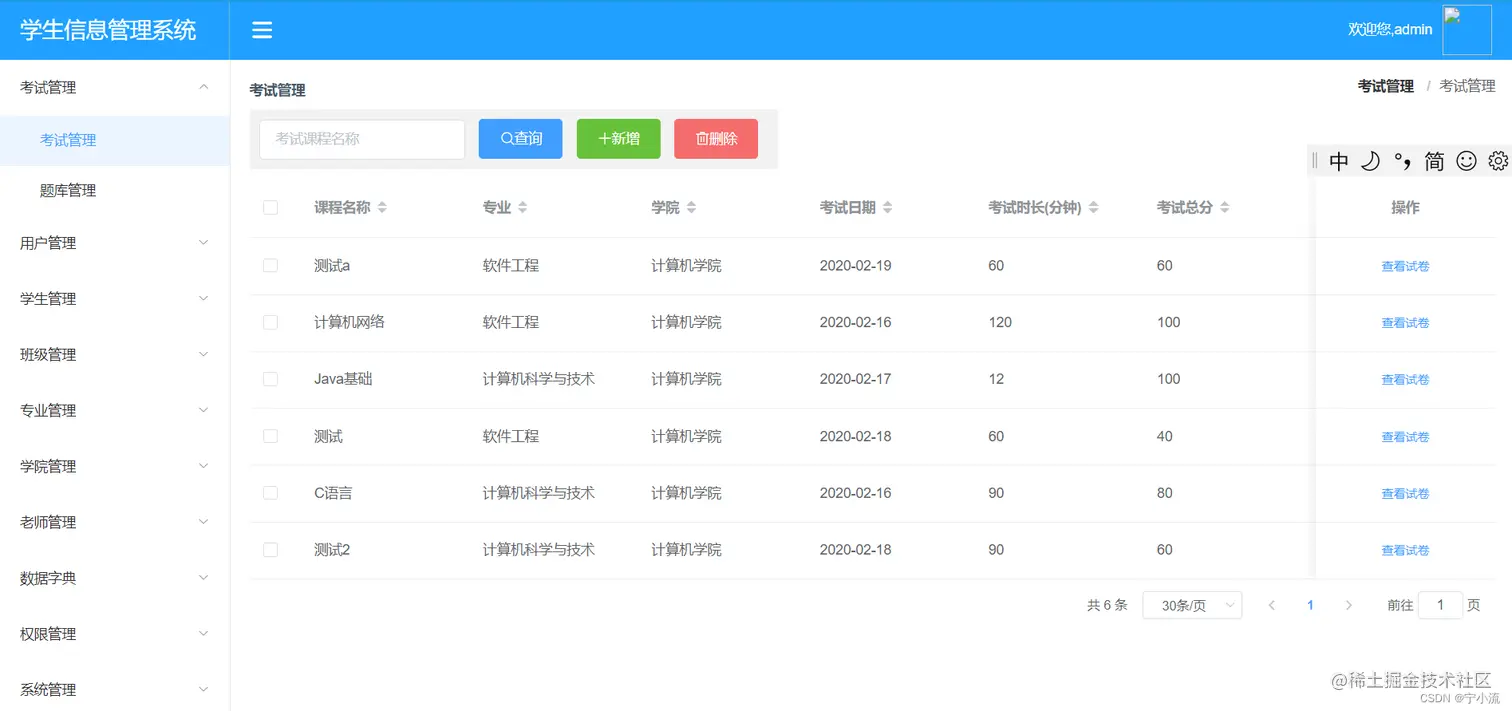Click the 学生信息管理系统 title

point(108,30)
